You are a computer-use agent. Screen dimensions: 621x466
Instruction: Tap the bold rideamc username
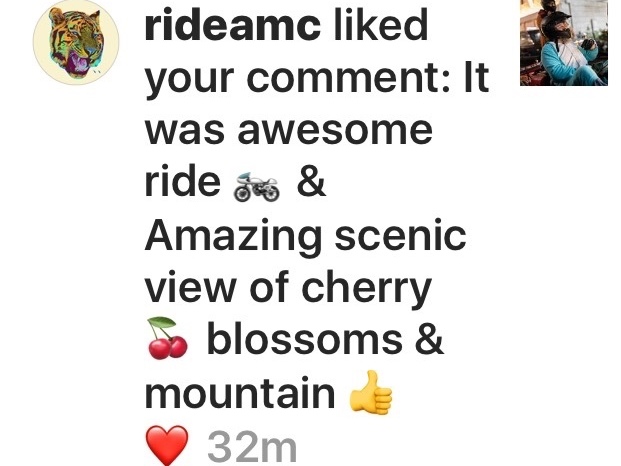tap(233, 26)
